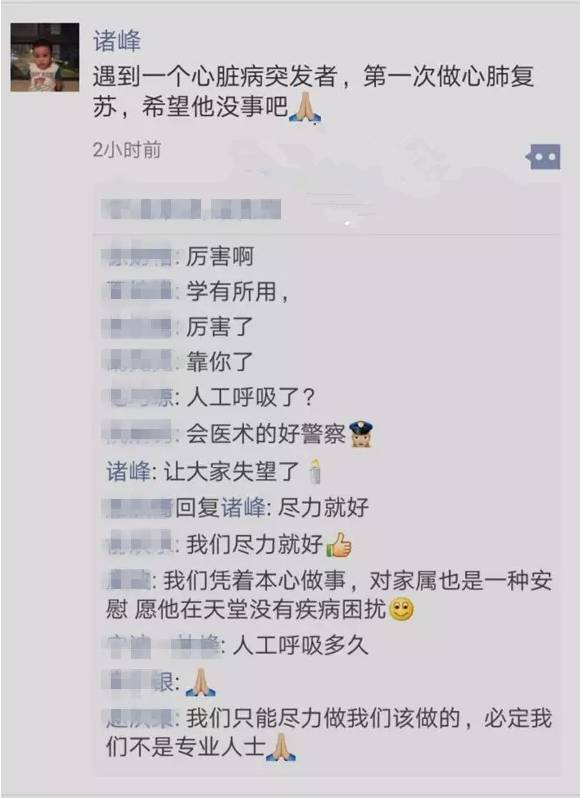Tap the candle emoji after 让大家失望了
This screenshot has height=798, width=580.
315,471
